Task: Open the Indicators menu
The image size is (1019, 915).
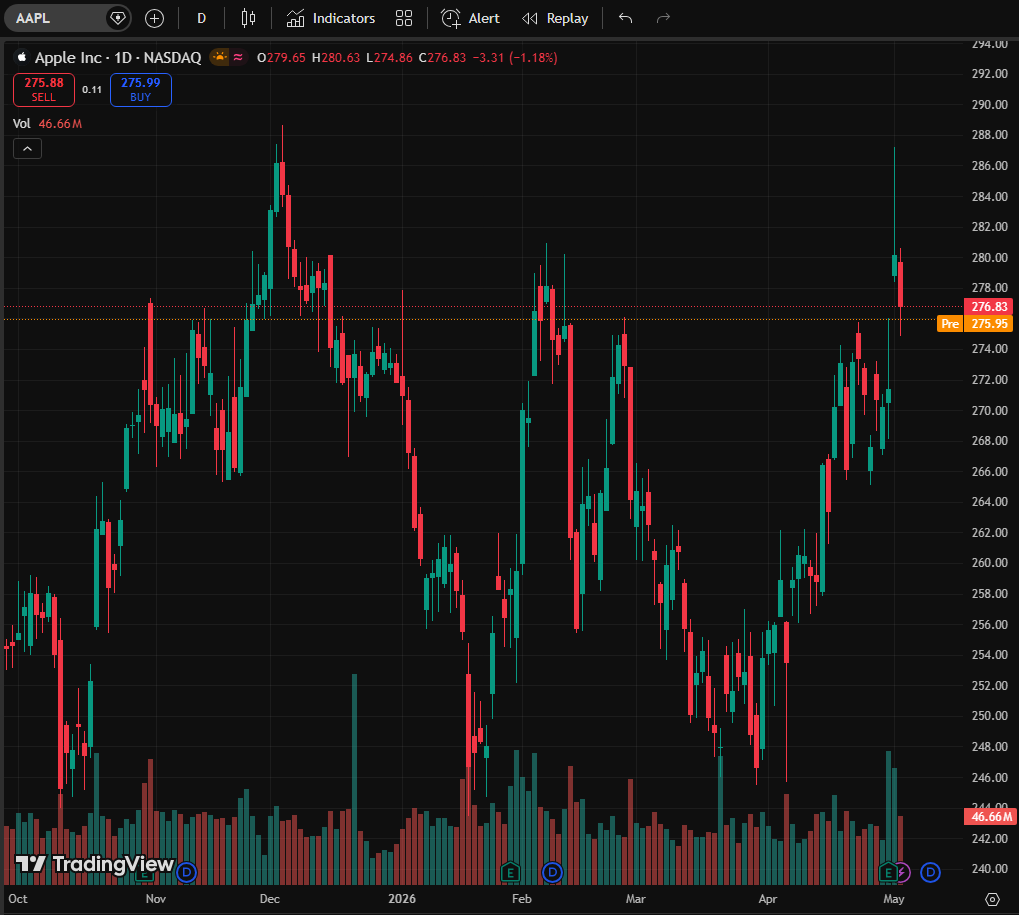Action: tap(331, 18)
